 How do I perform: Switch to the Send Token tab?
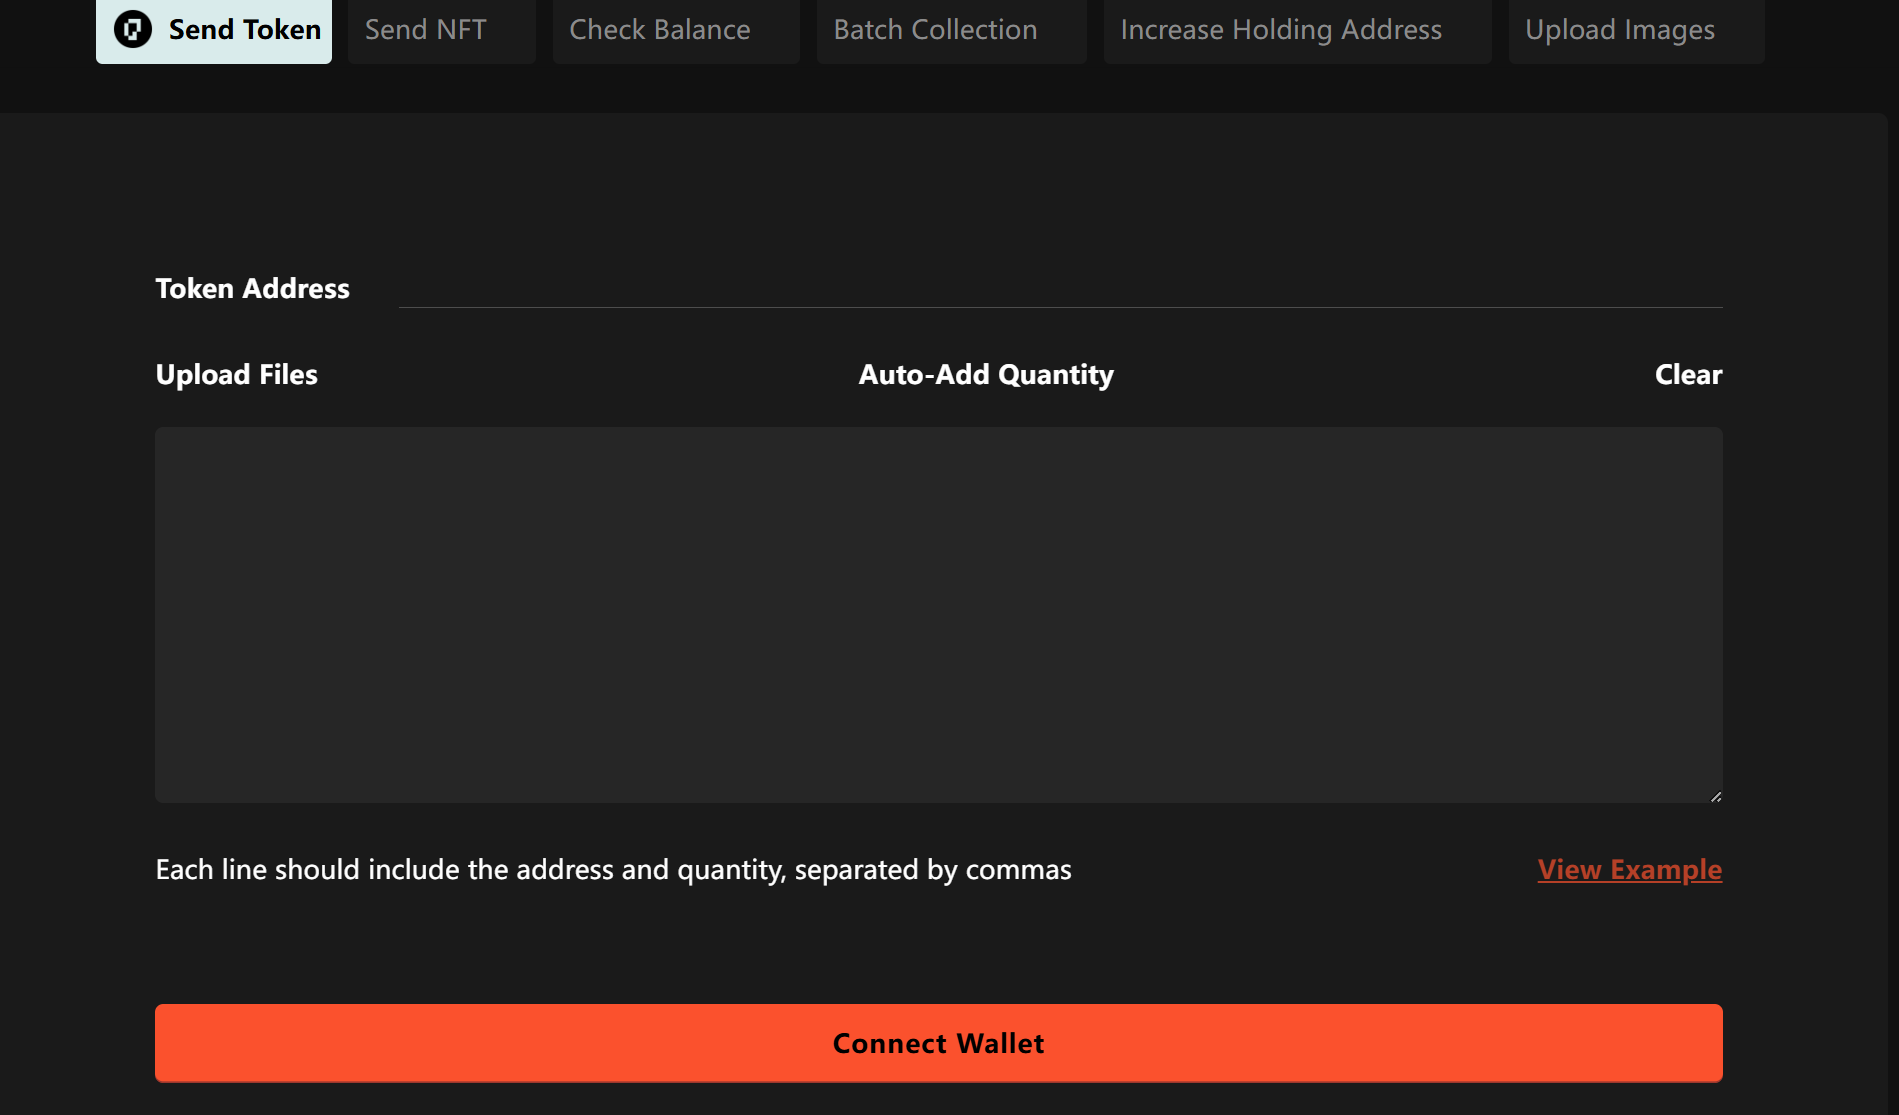tap(243, 30)
